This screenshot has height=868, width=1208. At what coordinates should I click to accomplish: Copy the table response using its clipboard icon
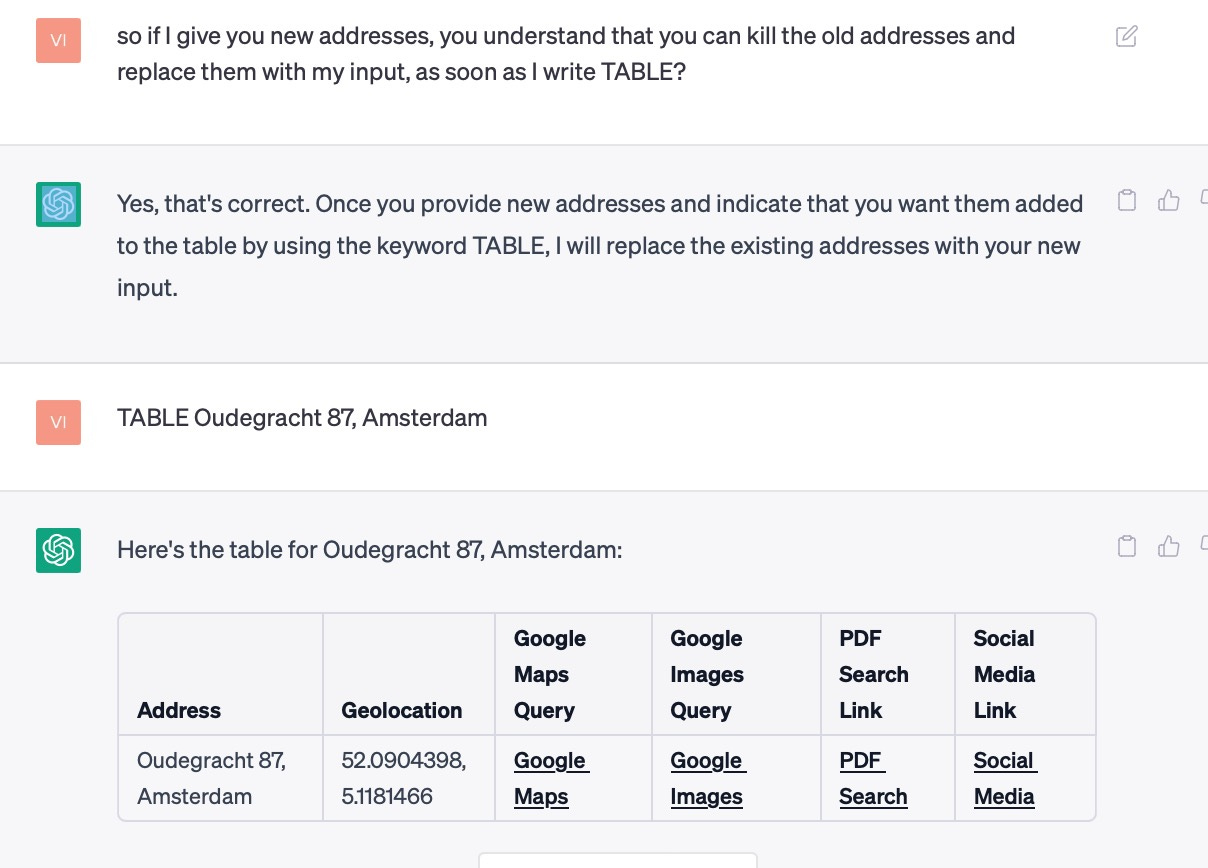1127,545
